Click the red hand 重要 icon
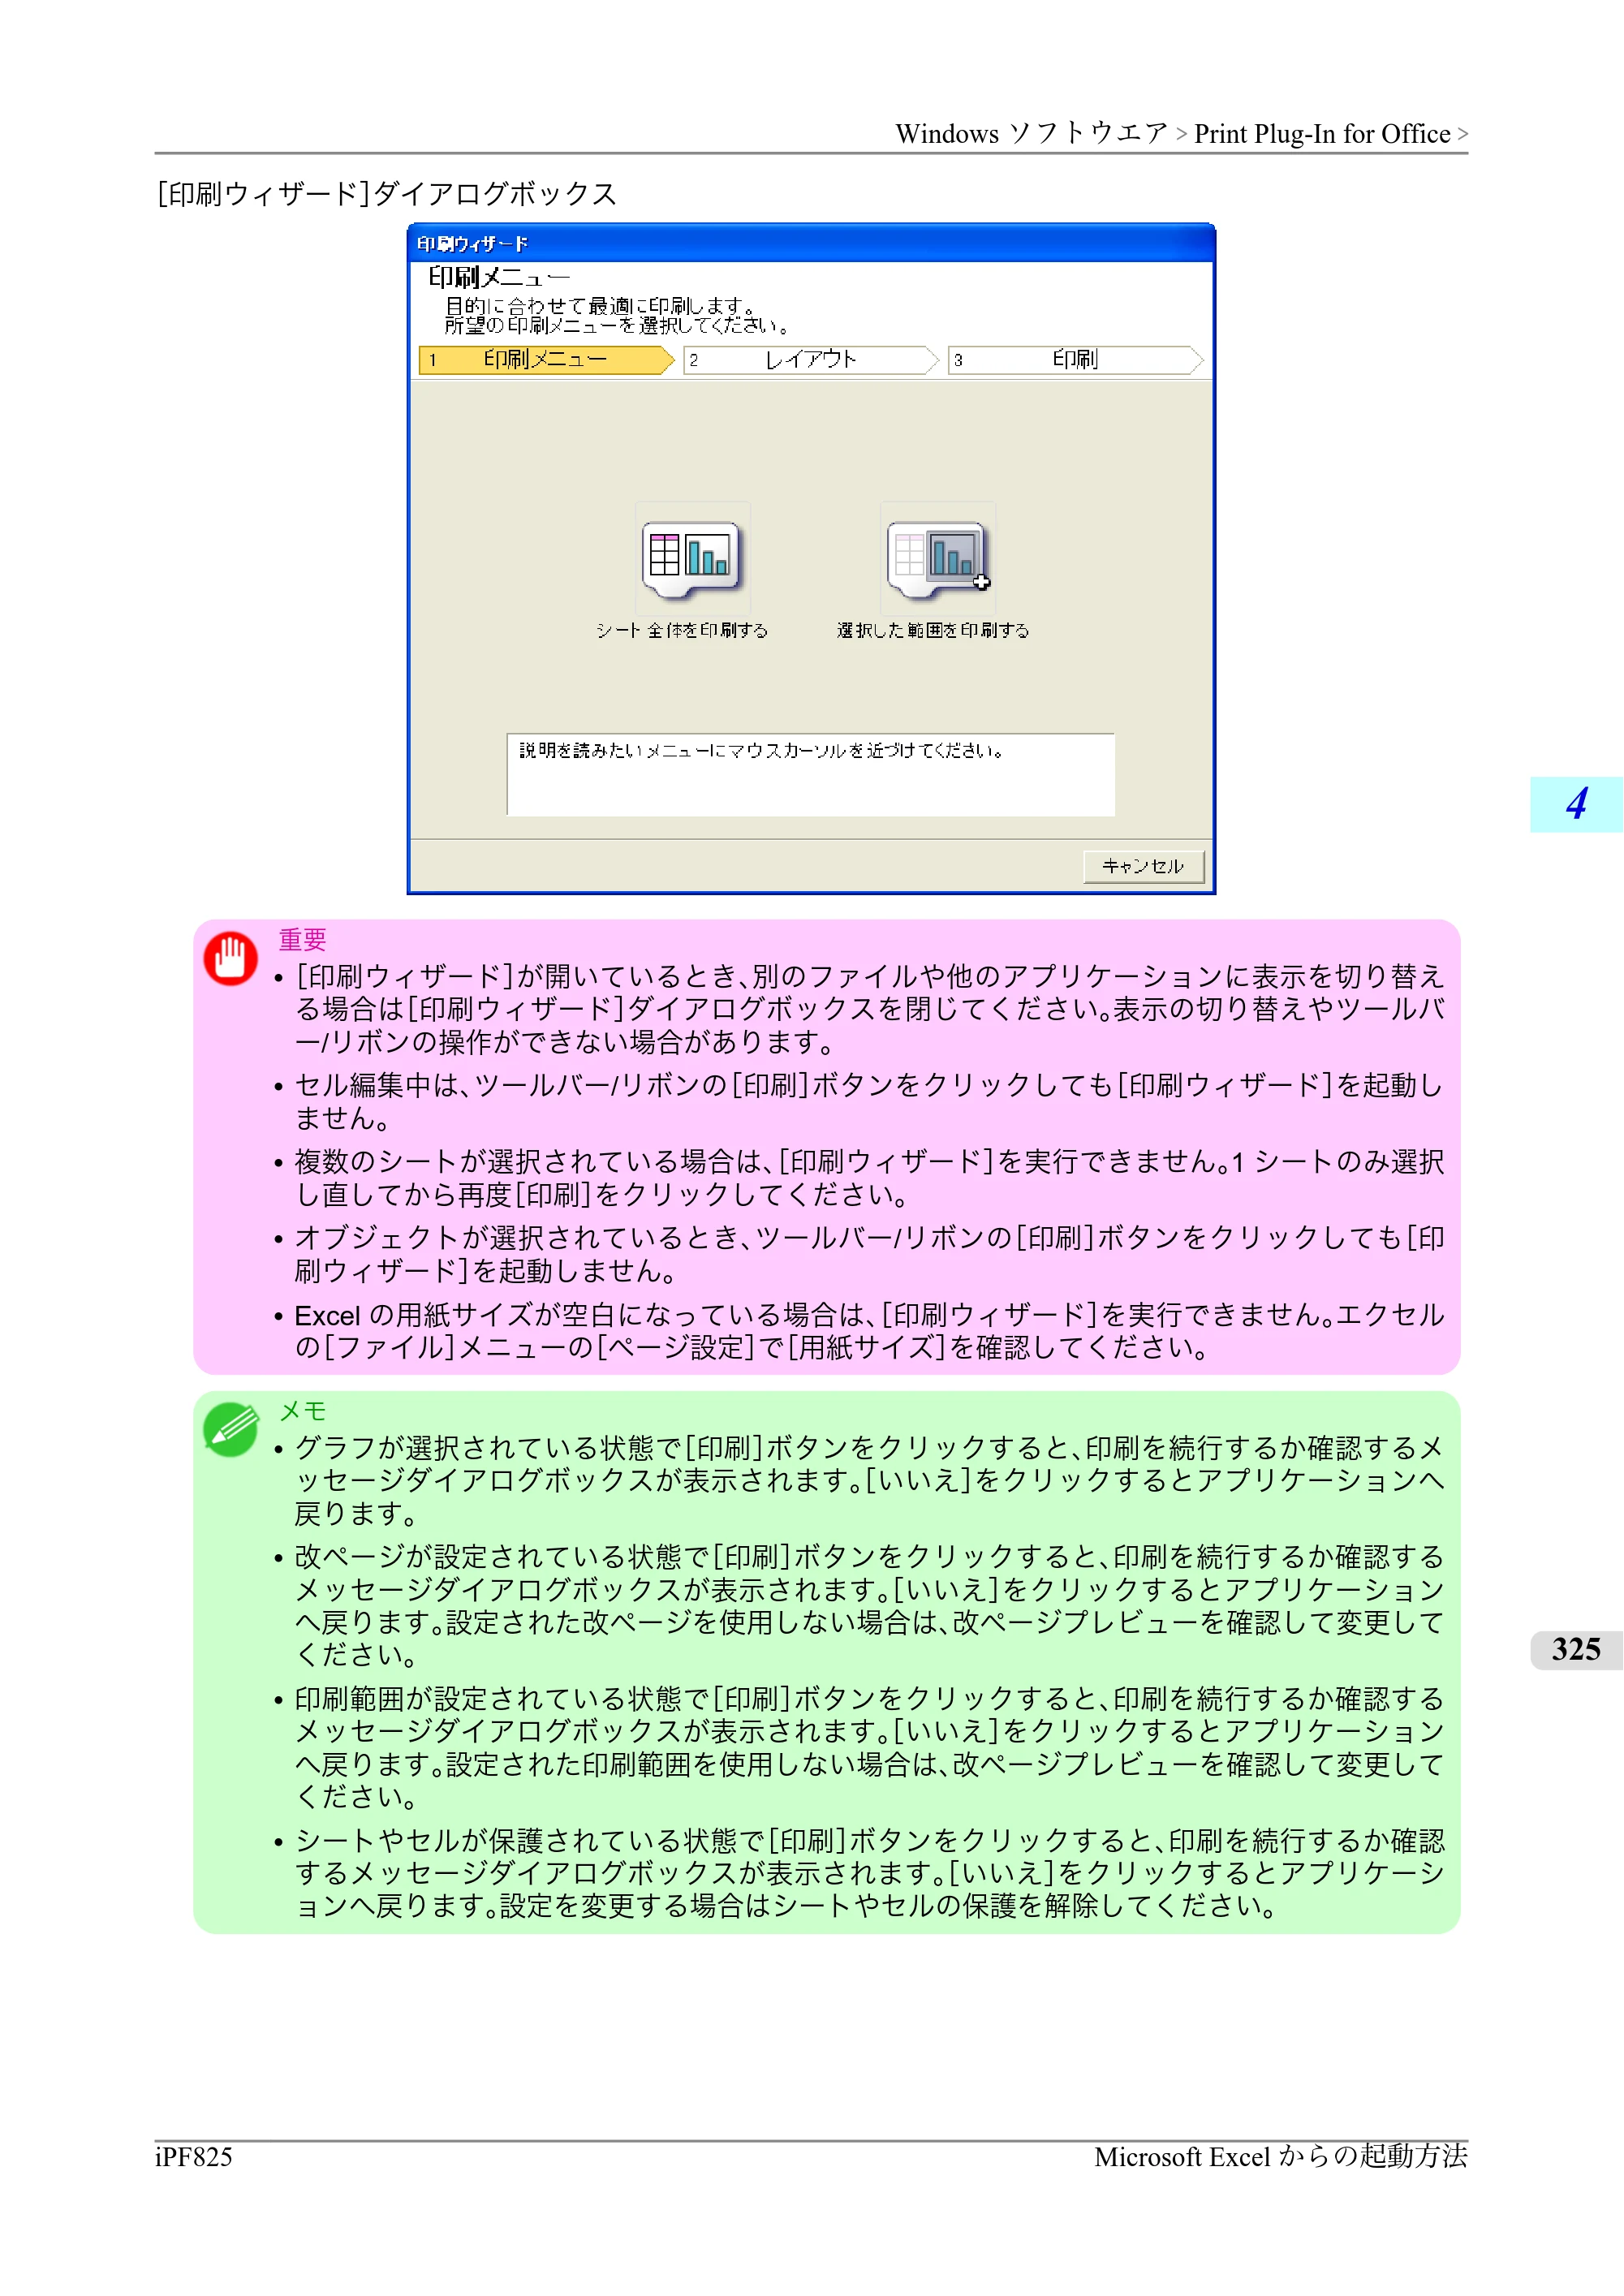This screenshot has width=1624, height=2296. 231,959
